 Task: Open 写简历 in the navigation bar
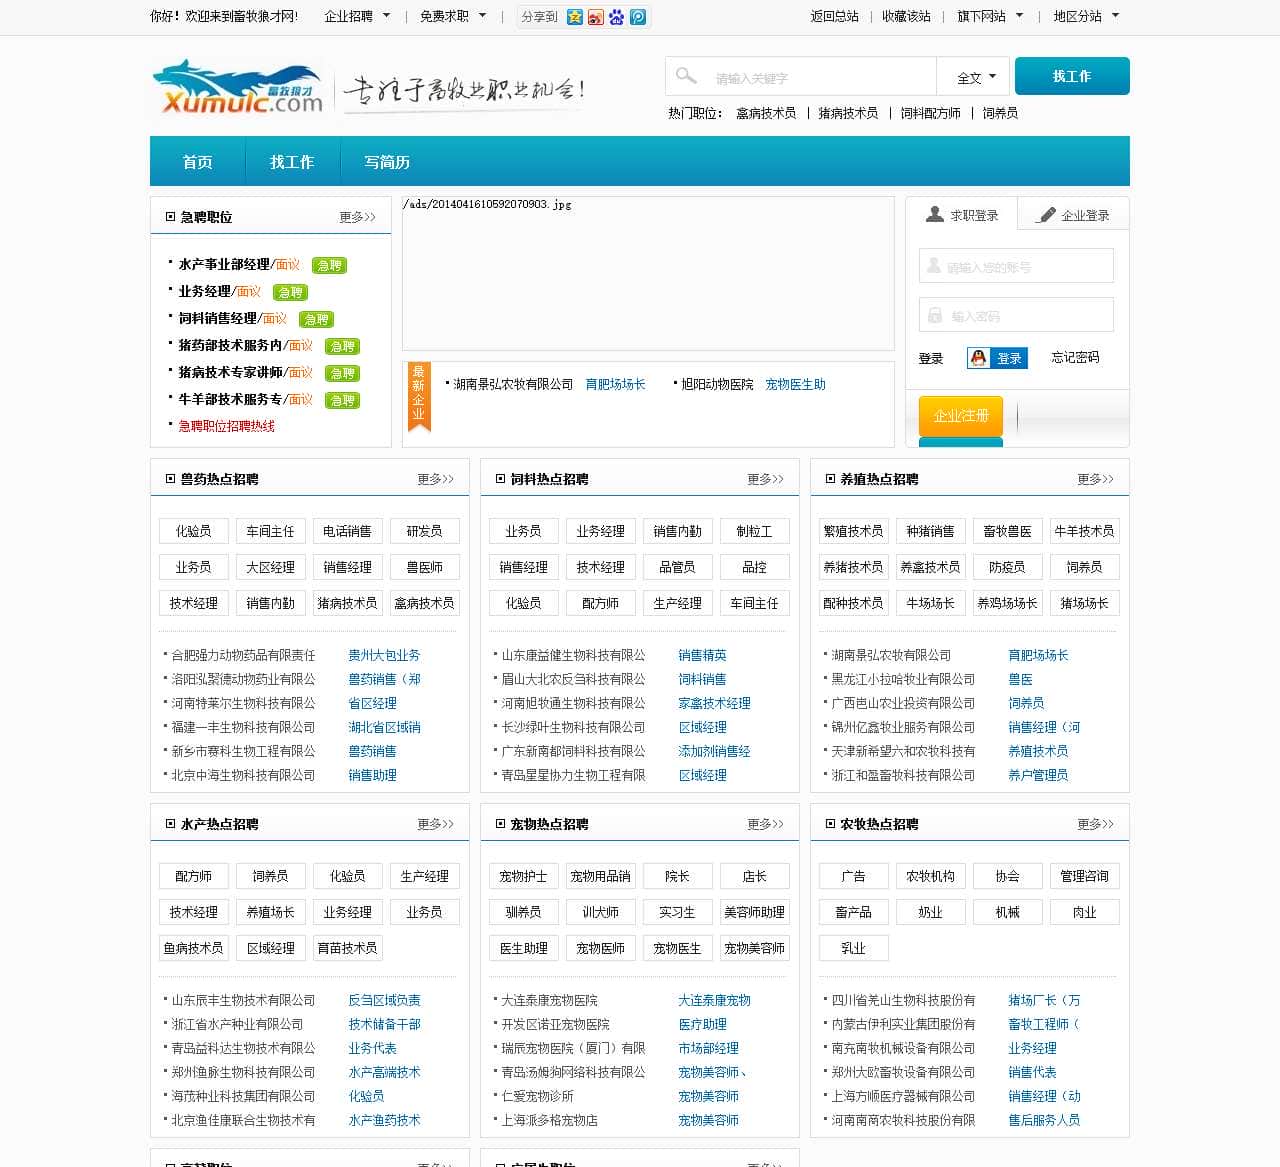click(x=387, y=162)
